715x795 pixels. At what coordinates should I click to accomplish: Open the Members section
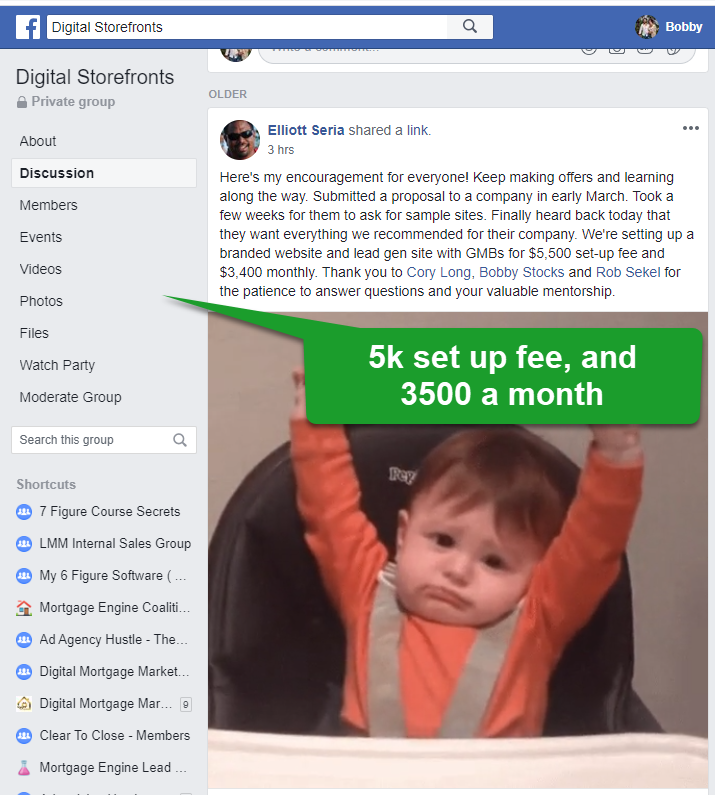click(49, 205)
